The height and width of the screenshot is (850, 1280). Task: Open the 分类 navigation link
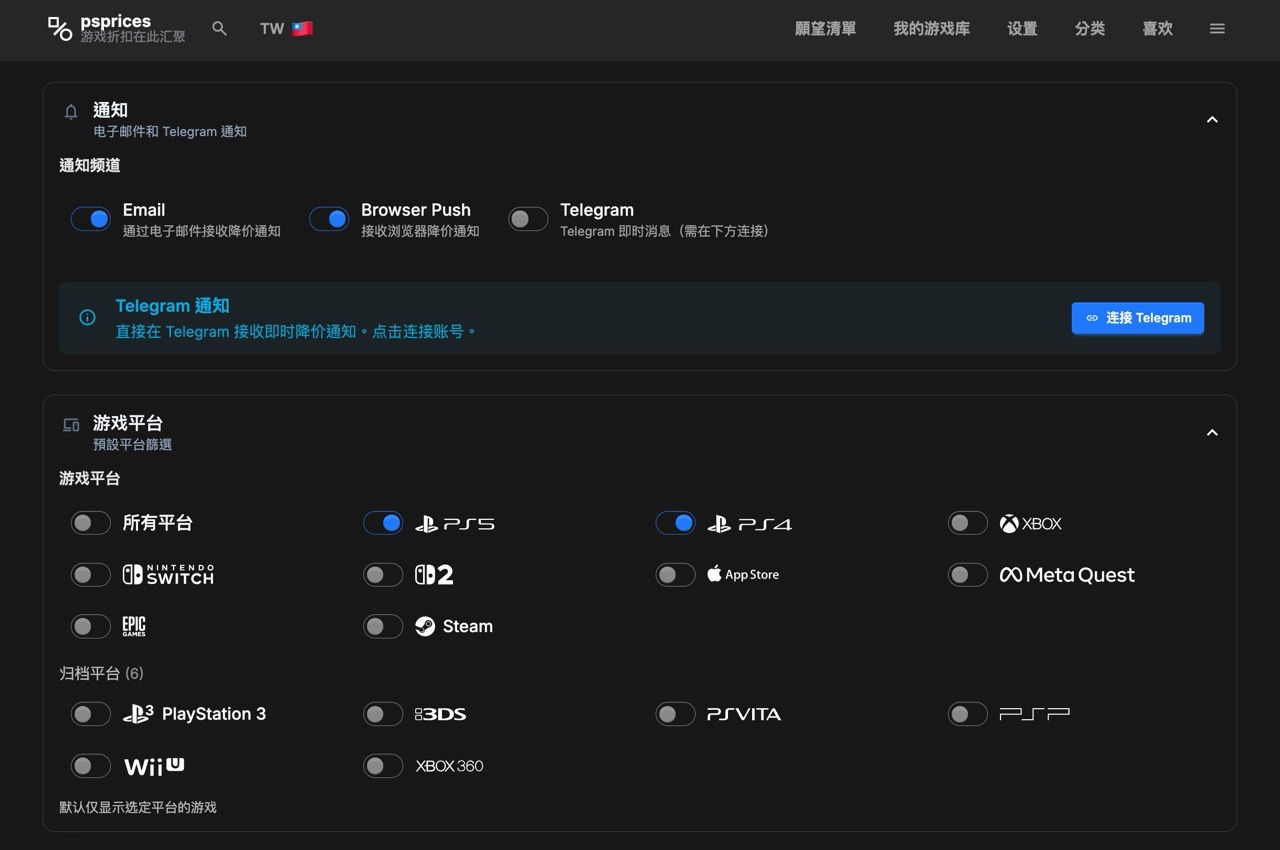click(x=1089, y=29)
